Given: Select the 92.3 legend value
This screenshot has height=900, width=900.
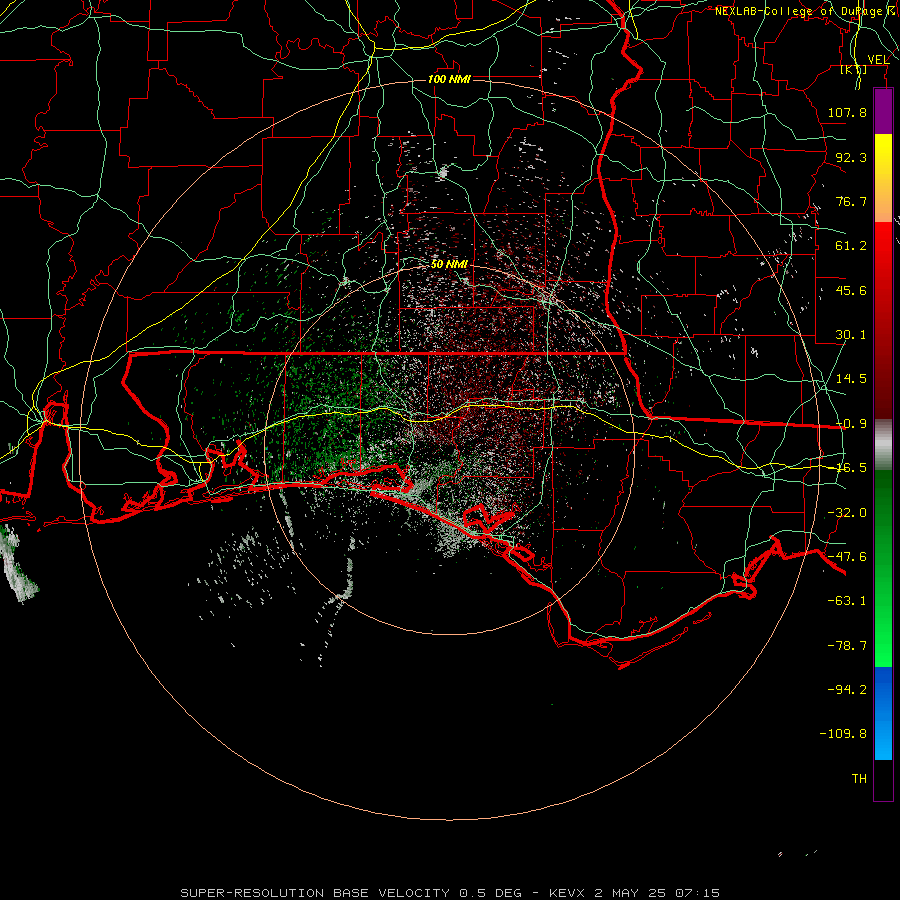Looking at the screenshot, I should (851, 157).
